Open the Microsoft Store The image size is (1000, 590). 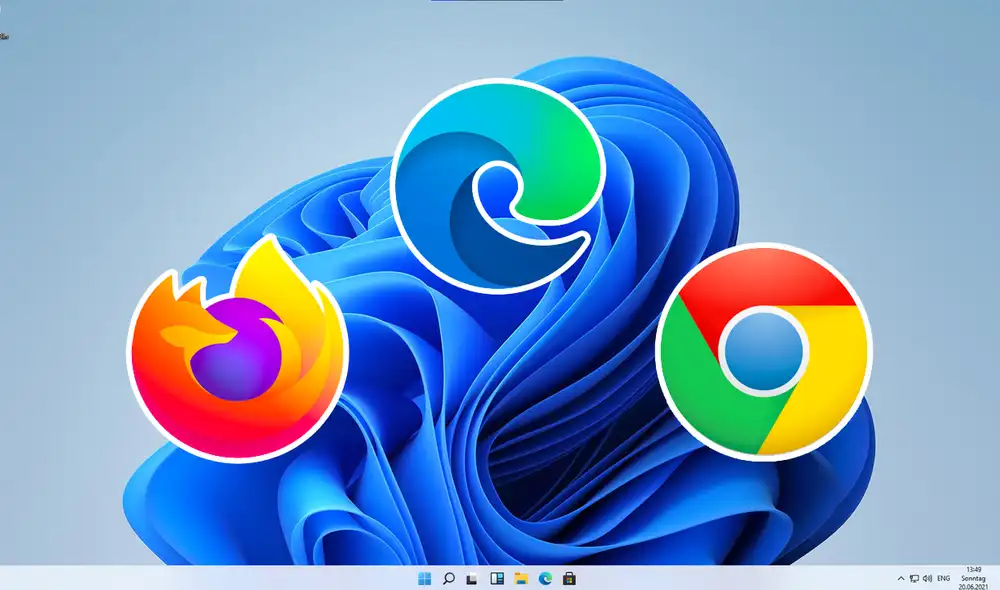pos(567,578)
